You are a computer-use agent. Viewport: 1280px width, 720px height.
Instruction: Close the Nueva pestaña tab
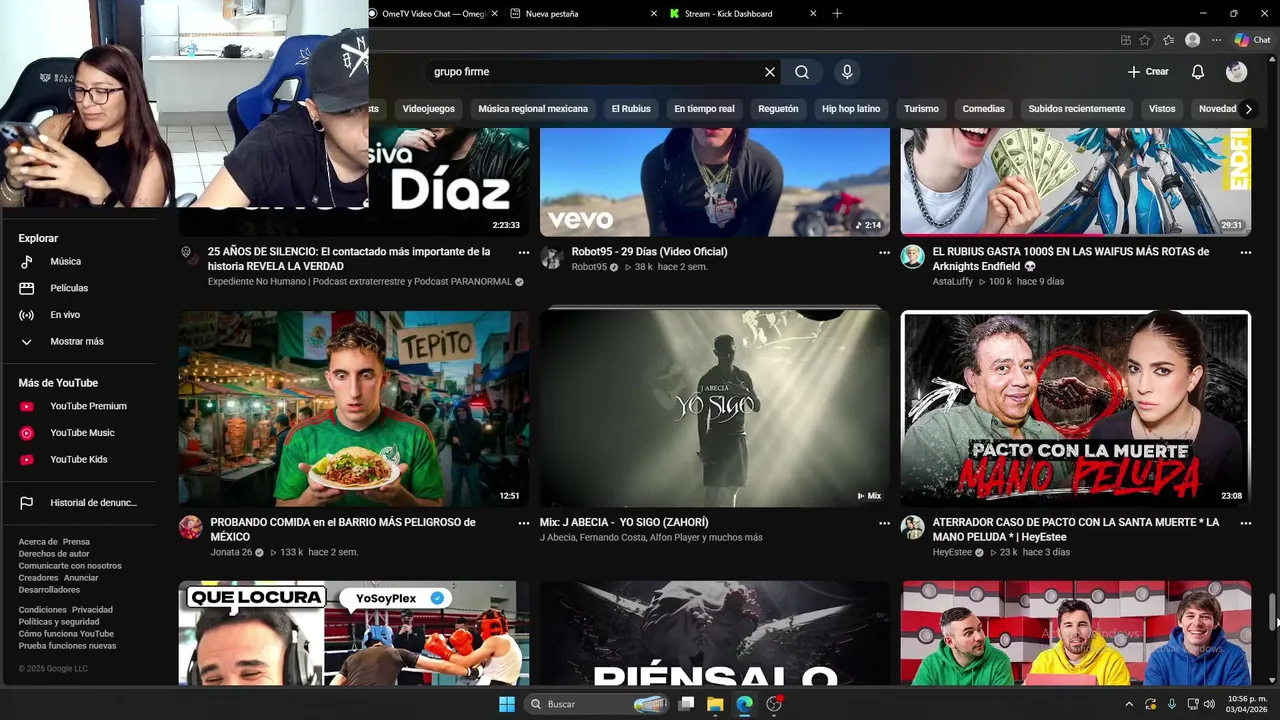pyautogui.click(x=654, y=14)
